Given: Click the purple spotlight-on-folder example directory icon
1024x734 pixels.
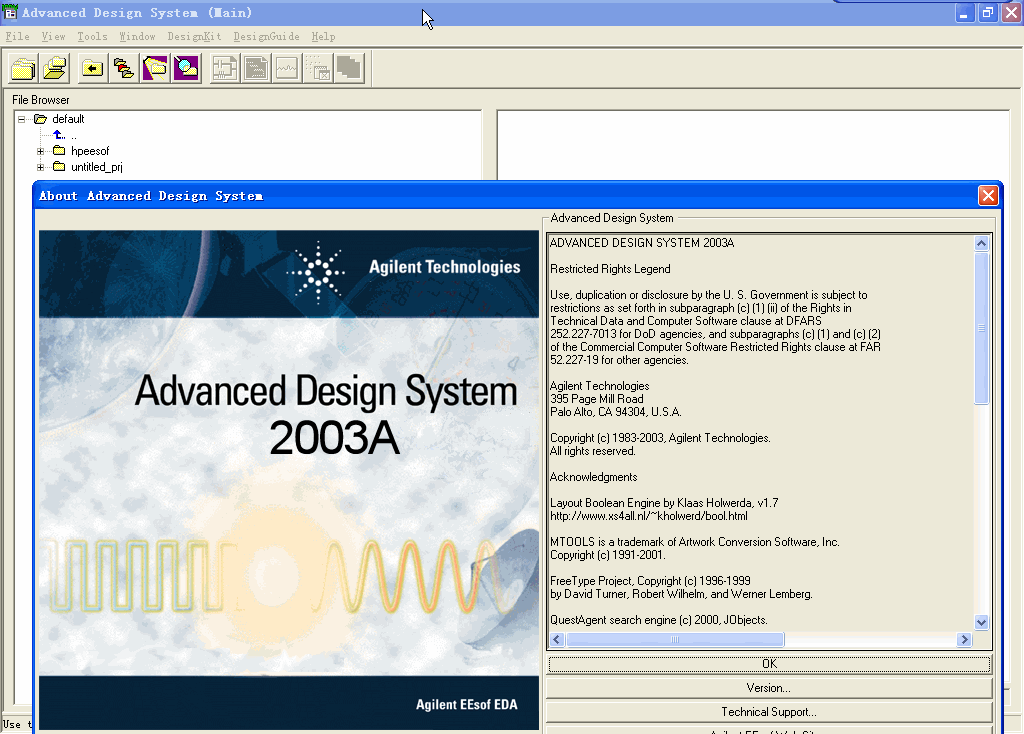Looking at the screenshot, I should coord(155,68).
